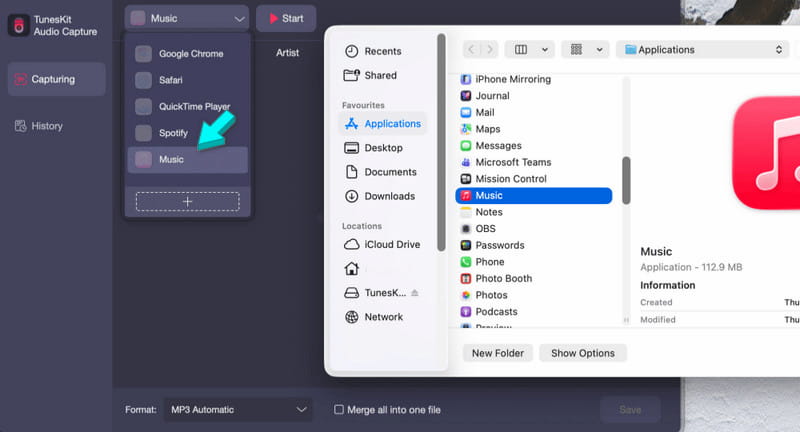Image resolution: width=800 pixels, height=432 pixels.
Task: Select the Journal app
Action: pos(533,96)
